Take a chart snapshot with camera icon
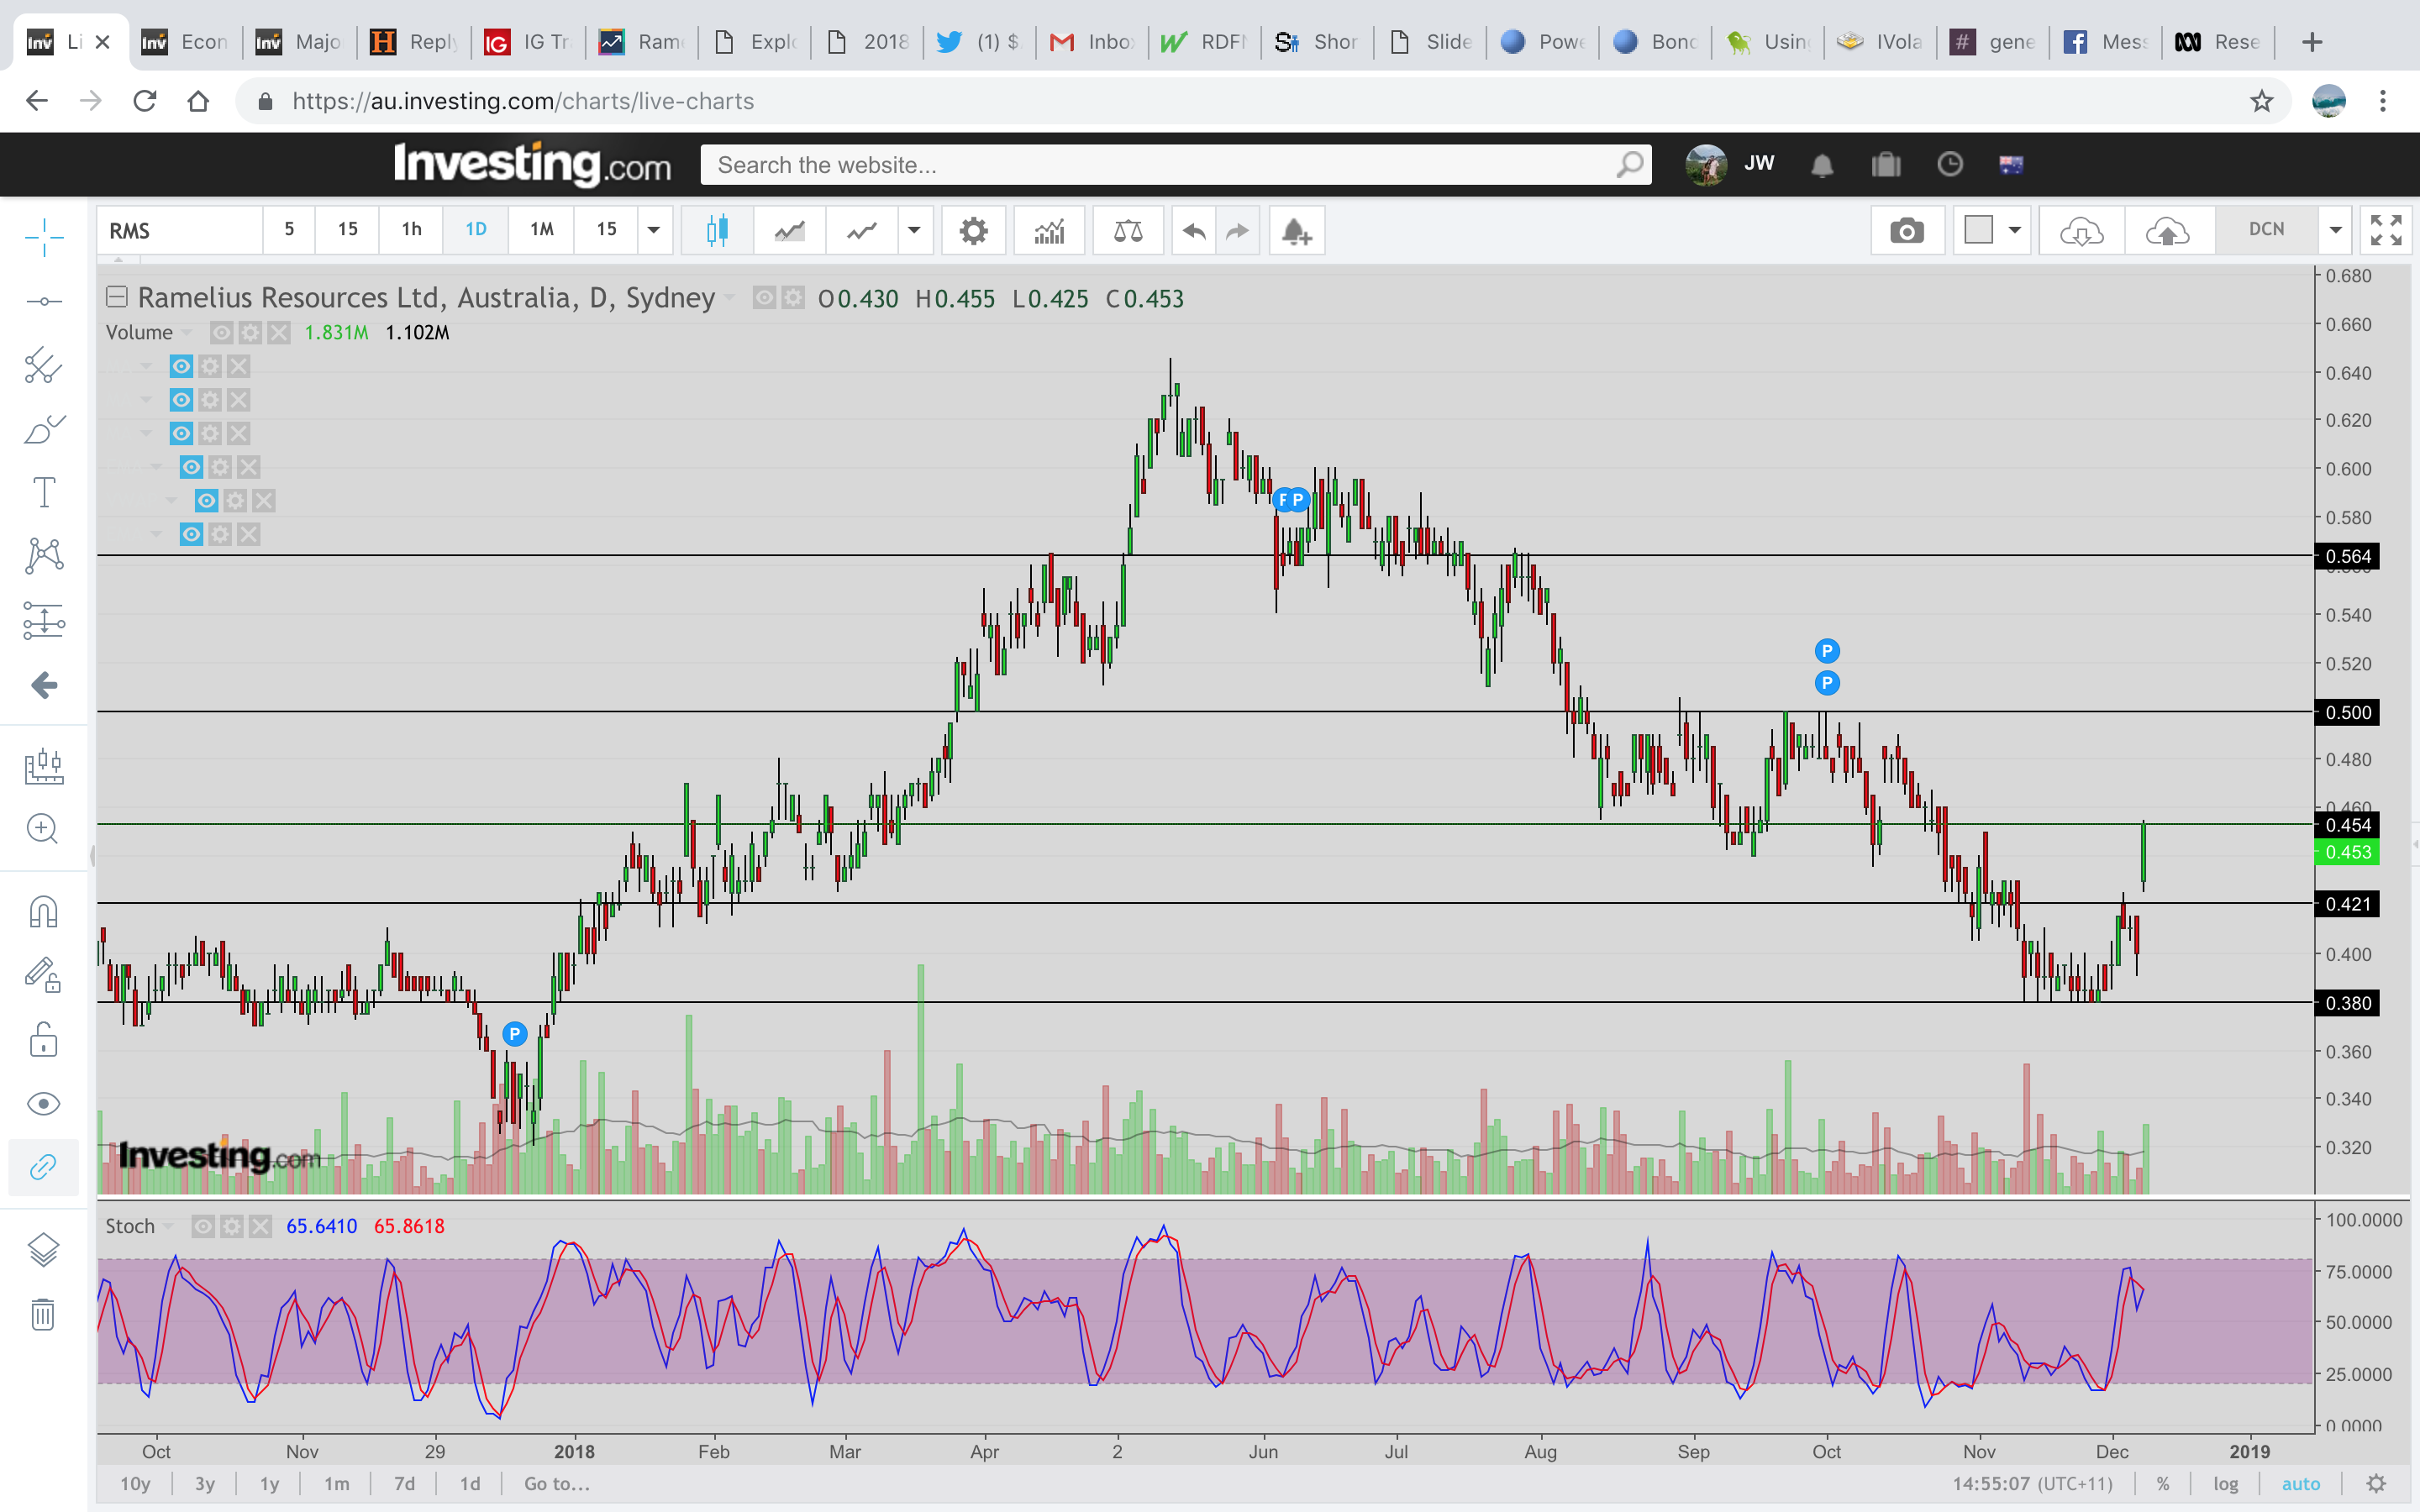Screen dimensions: 2420x1512 coord(1907,231)
